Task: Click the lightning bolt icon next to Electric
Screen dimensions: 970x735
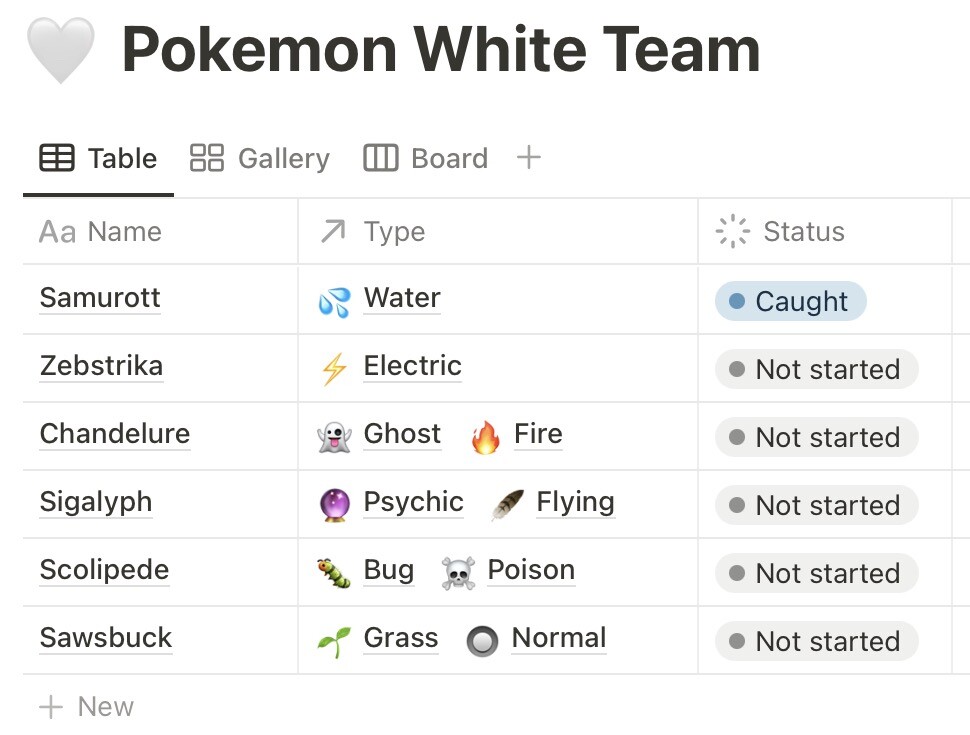Action: (336, 366)
